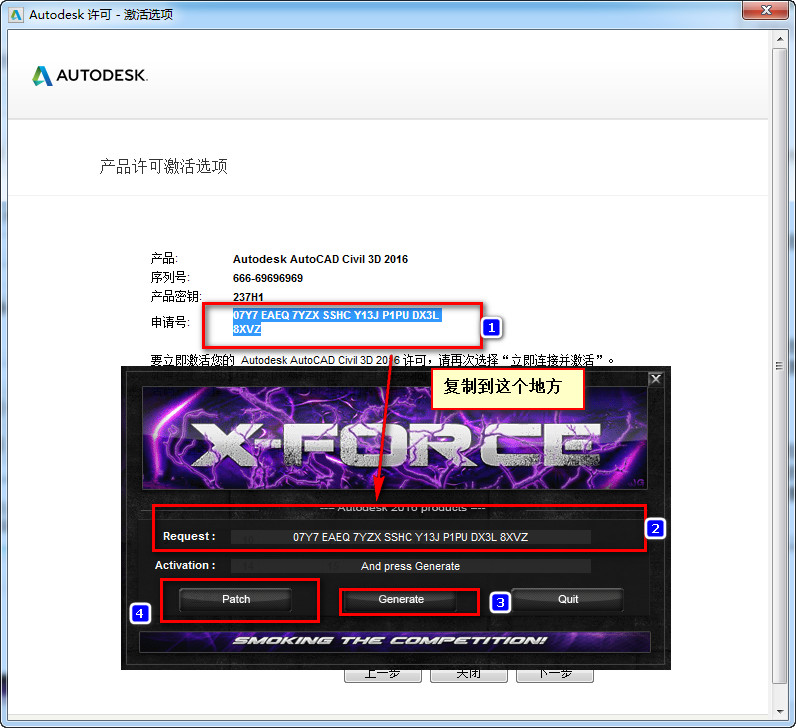Click product name Autodesk AutoCAD Civil 3D 2016
The image size is (796, 728).
(320, 259)
